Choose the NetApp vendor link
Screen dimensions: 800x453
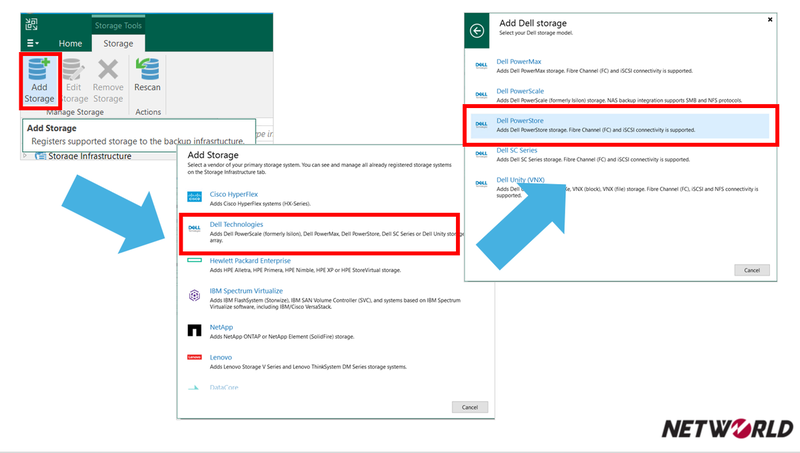pos(221,327)
